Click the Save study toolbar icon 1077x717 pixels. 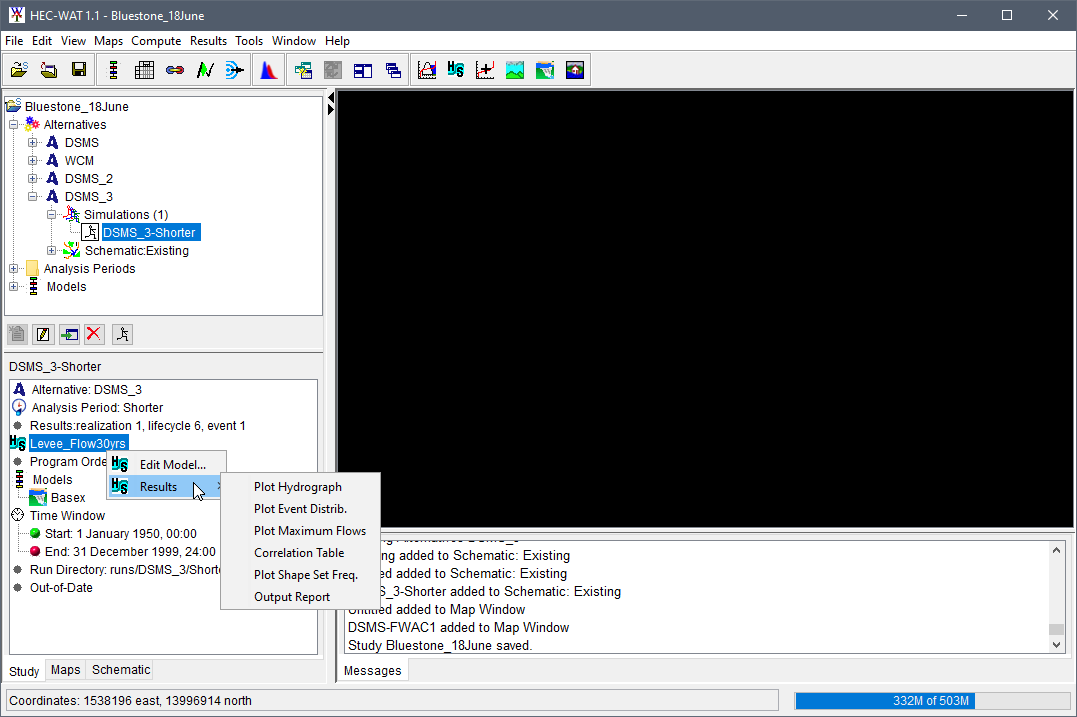[x=77, y=69]
